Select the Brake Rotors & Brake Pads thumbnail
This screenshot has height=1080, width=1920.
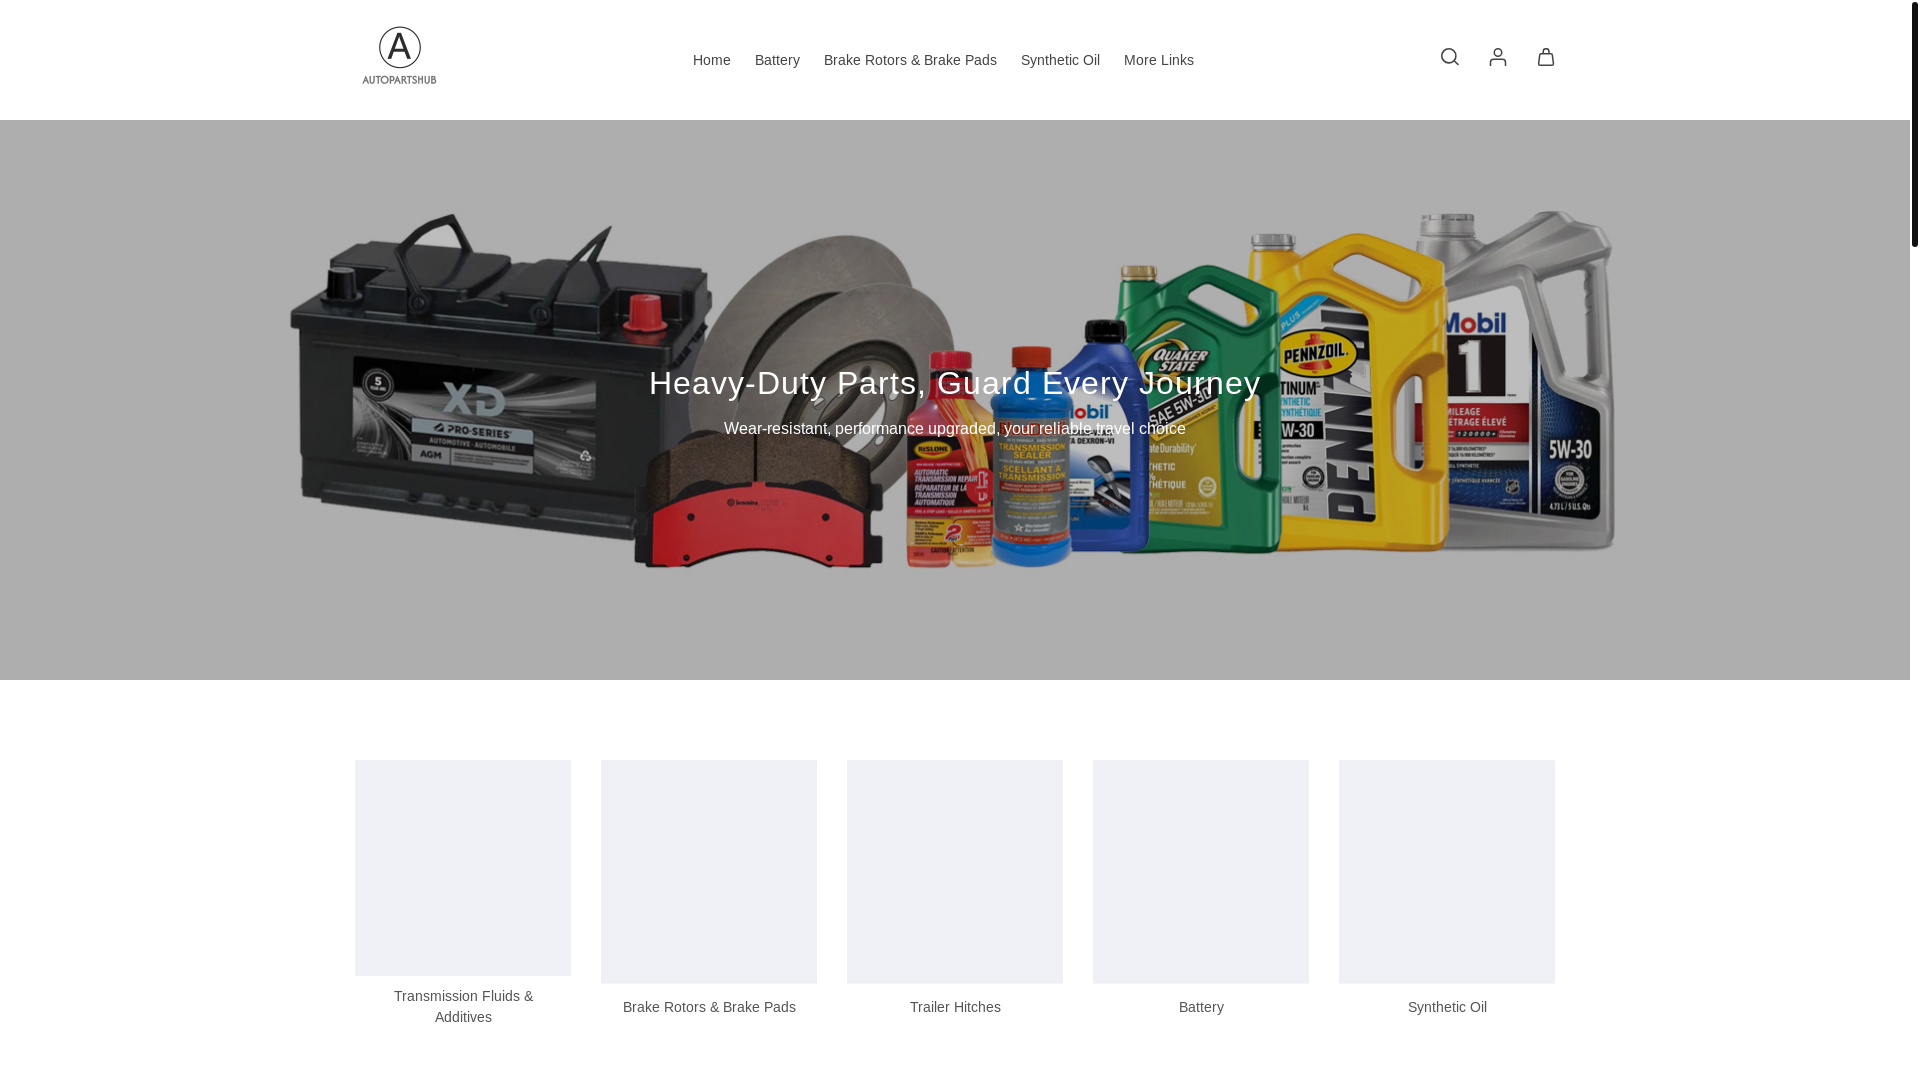coord(709,871)
